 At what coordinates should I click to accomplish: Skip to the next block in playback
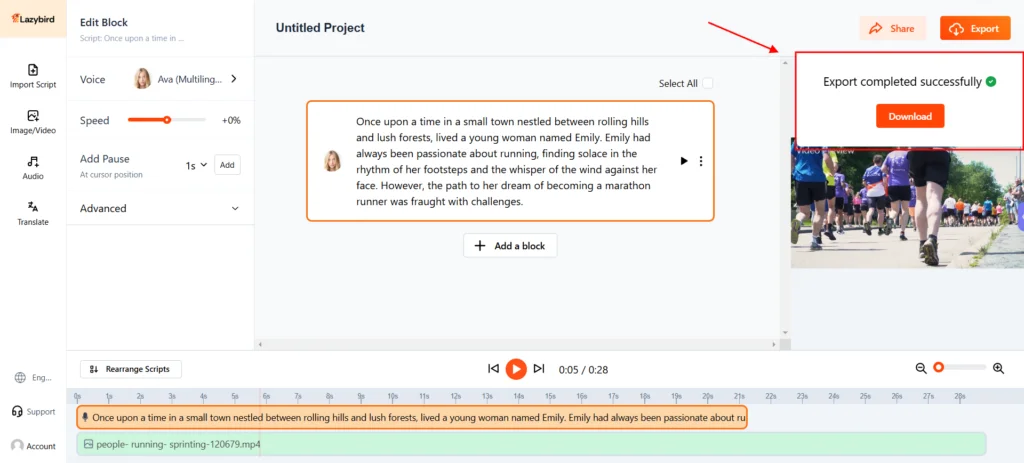click(x=539, y=369)
